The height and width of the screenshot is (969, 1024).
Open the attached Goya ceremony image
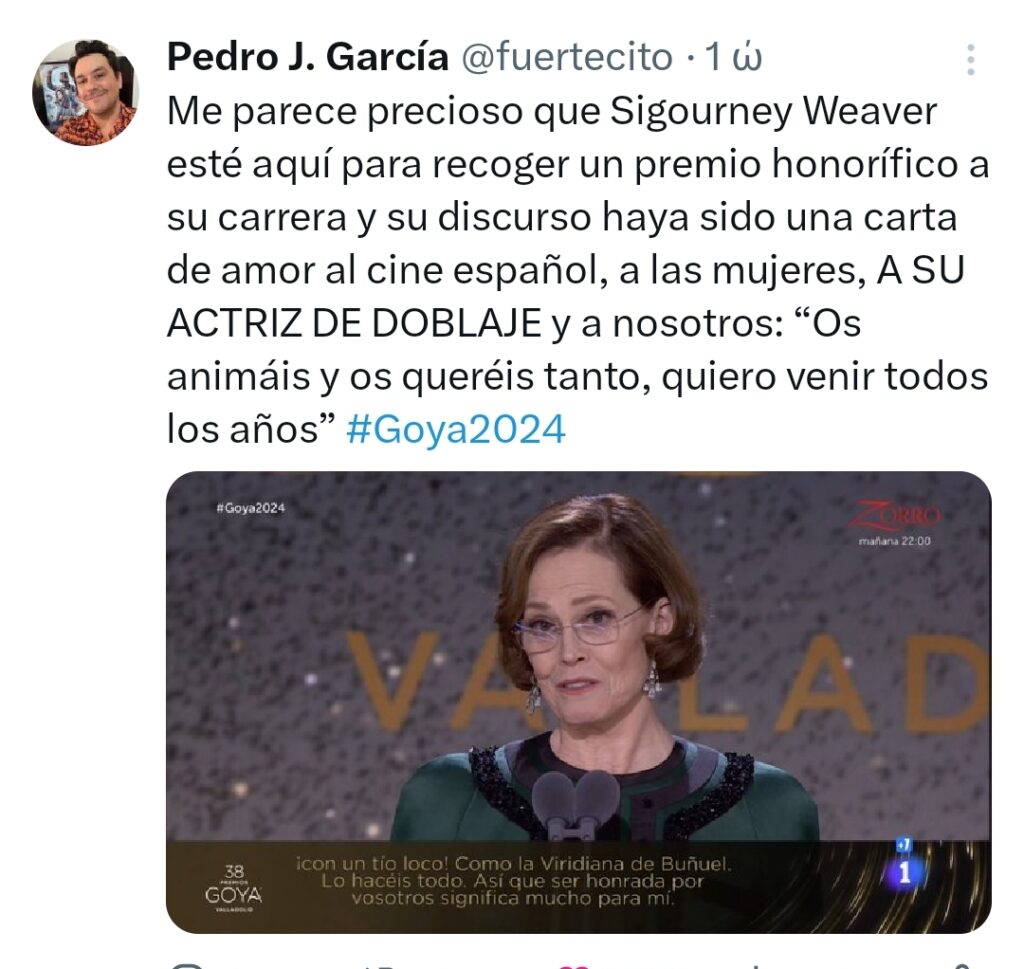click(579, 702)
